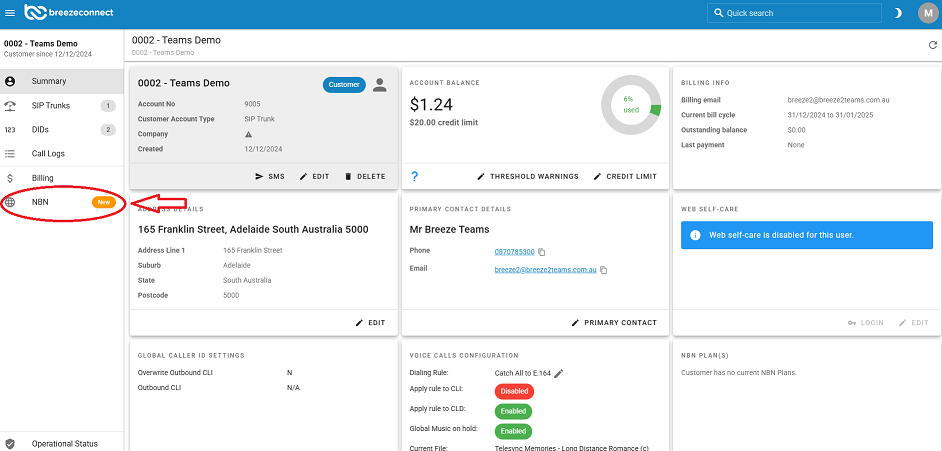942x451 pixels.
Task: Click the SMS button
Action: click(270, 177)
